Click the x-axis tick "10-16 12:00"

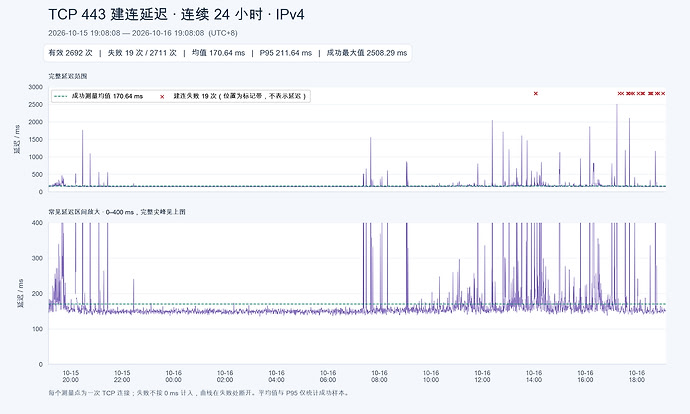pos(482,376)
